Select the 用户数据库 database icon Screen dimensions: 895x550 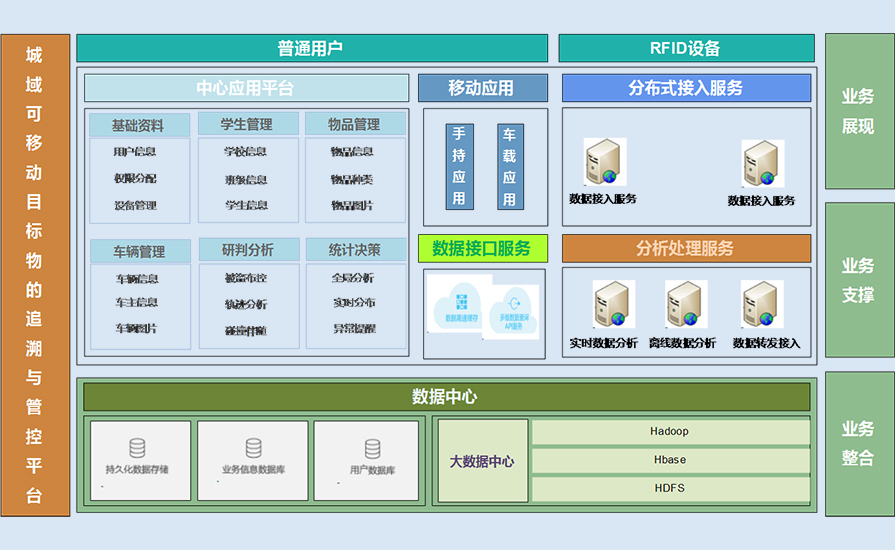click(372, 449)
